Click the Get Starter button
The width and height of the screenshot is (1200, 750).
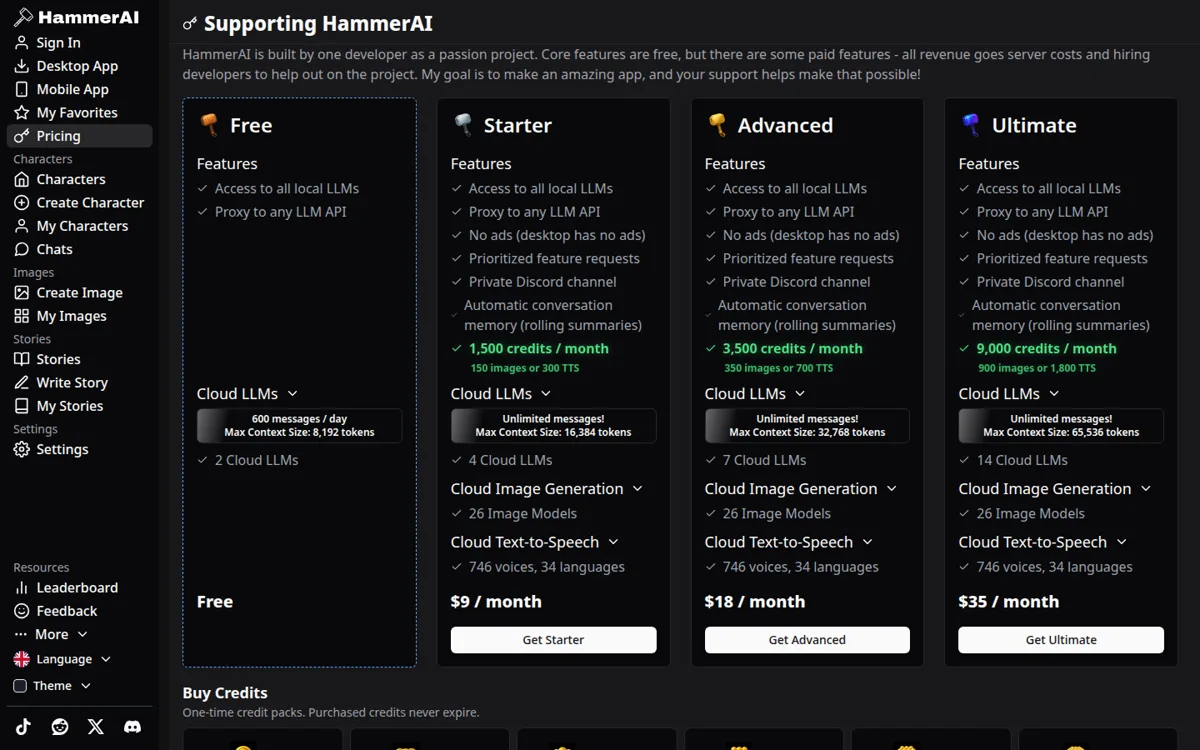pyautogui.click(x=554, y=640)
